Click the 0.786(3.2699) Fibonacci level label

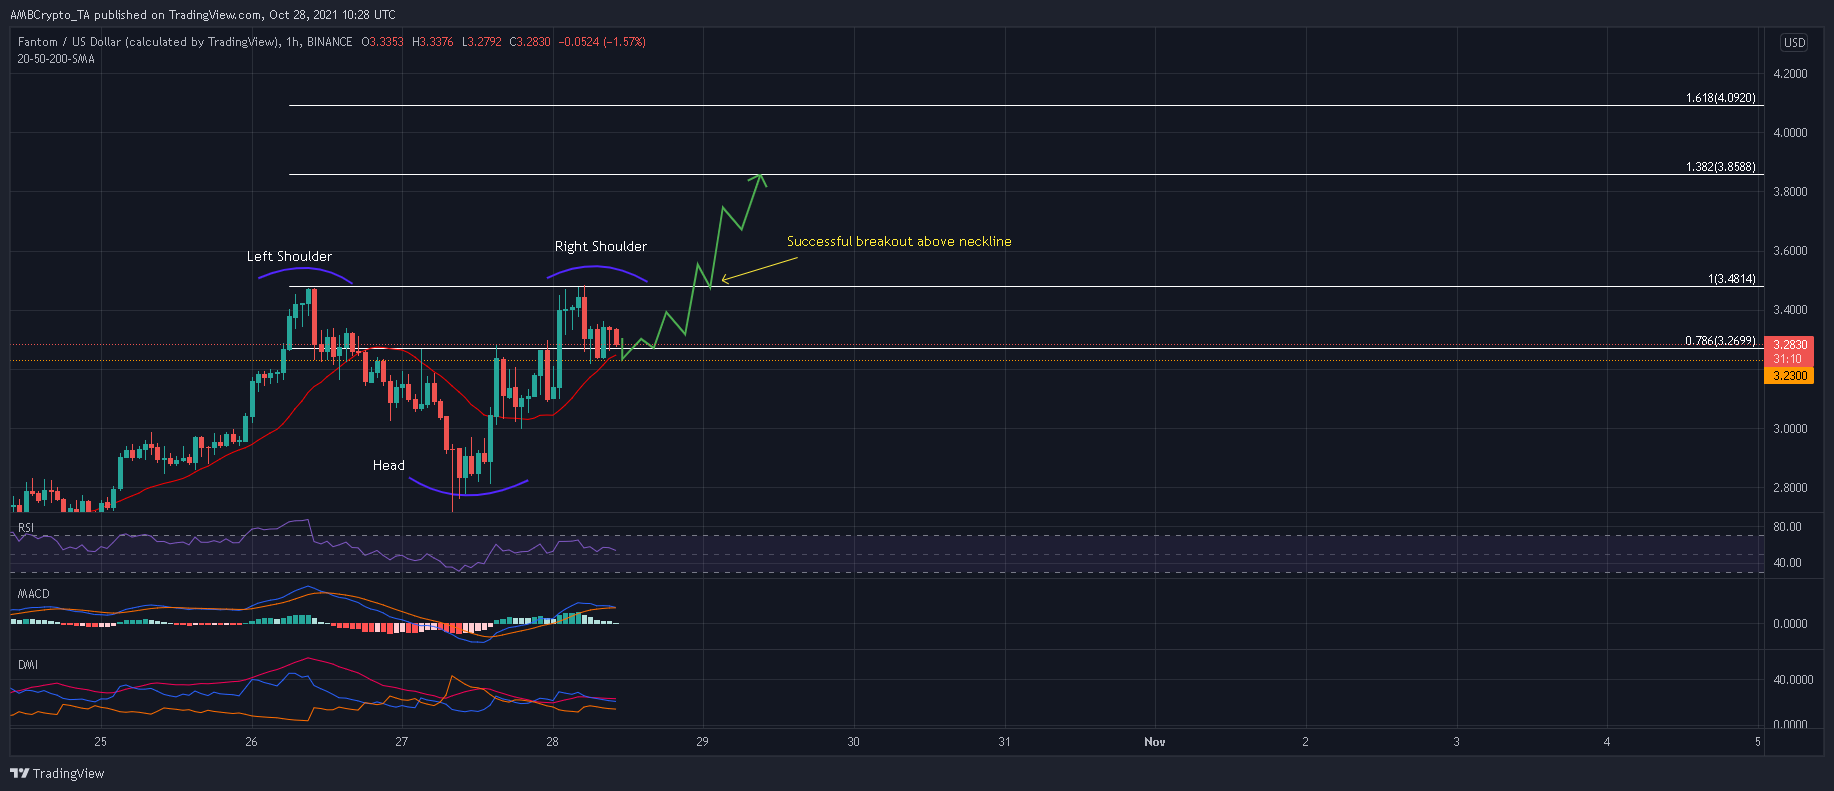coord(1720,341)
